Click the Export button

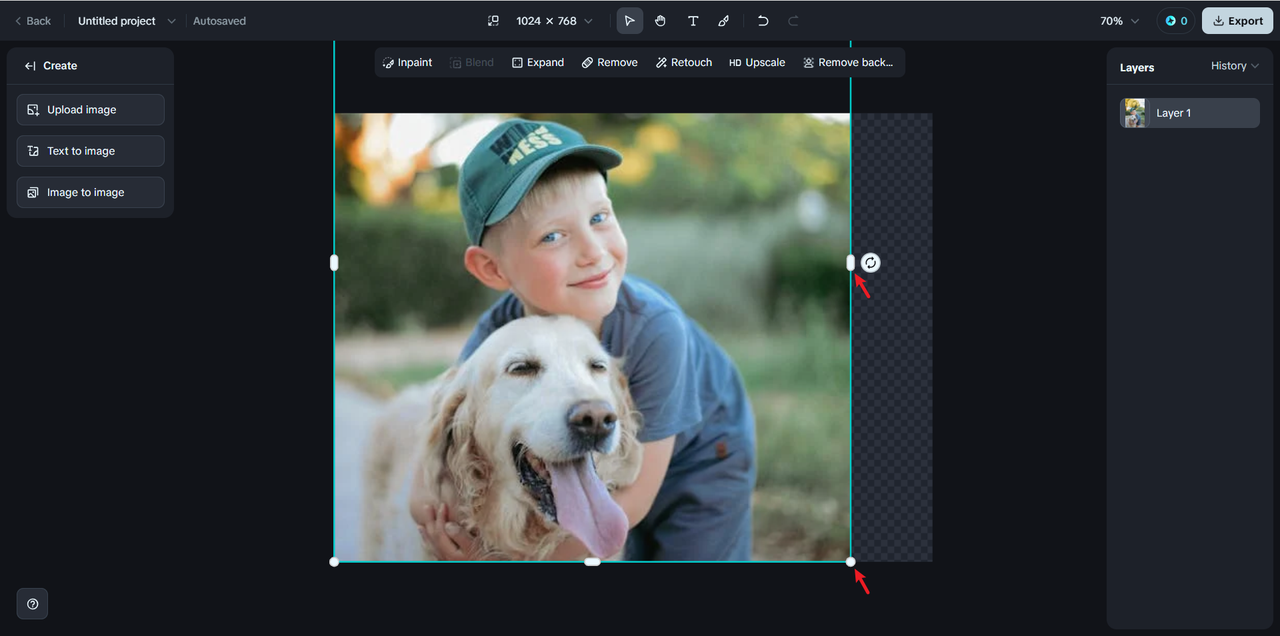[1237, 21]
